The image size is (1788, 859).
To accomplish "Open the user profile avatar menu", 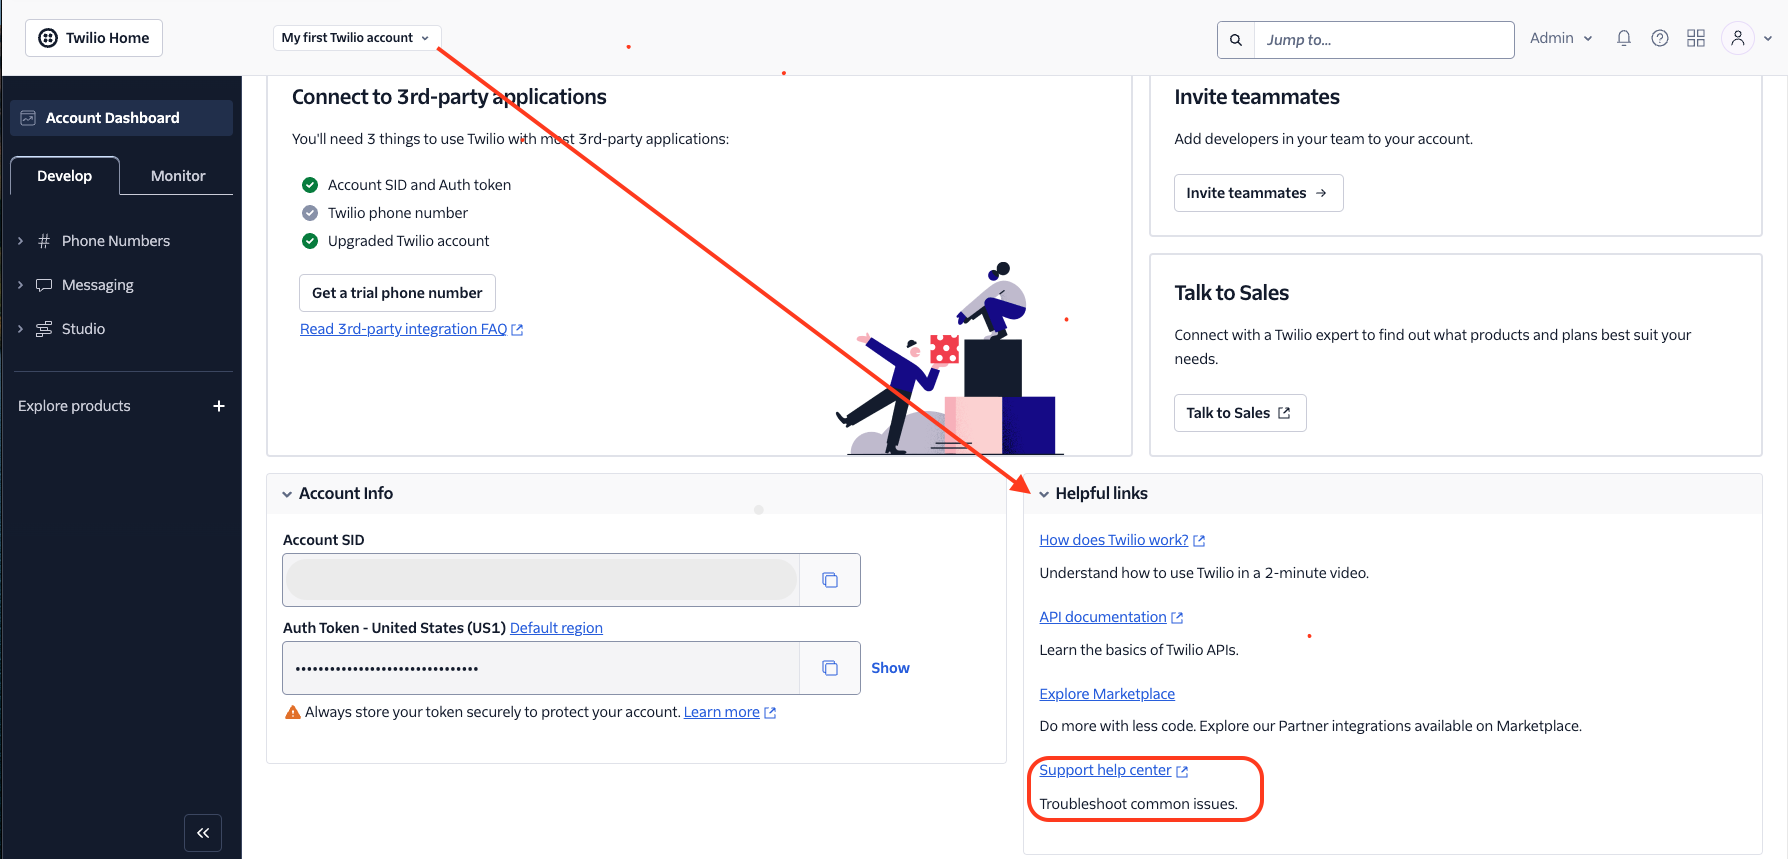I will [1737, 38].
